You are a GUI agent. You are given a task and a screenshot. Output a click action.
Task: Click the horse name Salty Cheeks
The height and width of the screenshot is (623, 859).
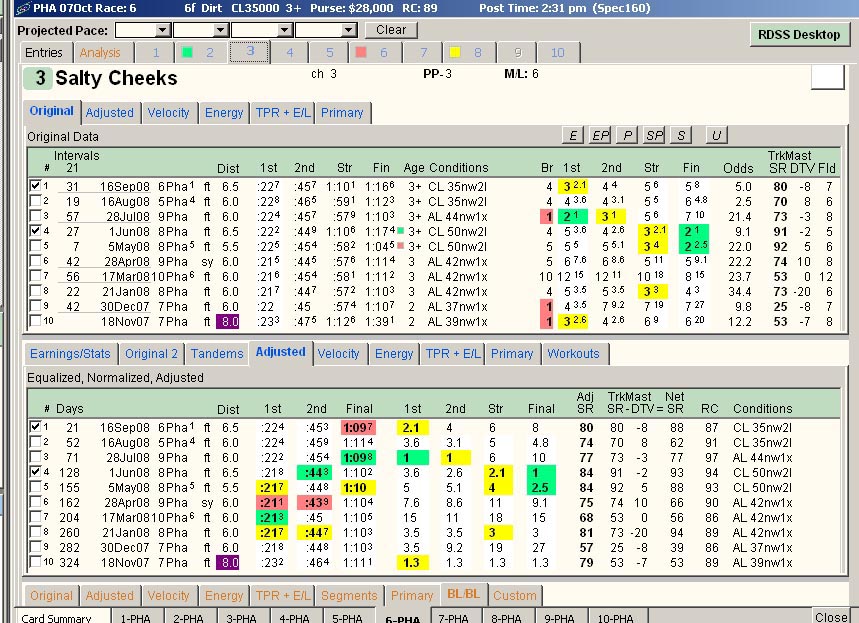[116, 78]
